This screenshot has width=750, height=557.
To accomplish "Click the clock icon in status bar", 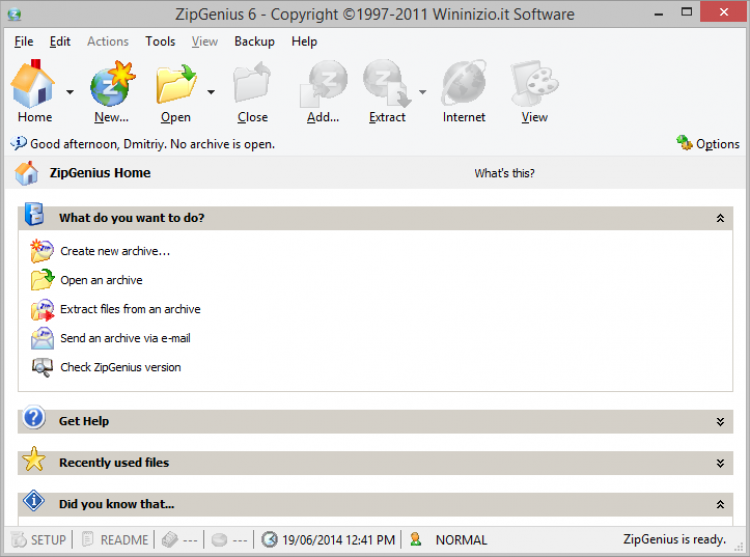I will click(x=269, y=540).
